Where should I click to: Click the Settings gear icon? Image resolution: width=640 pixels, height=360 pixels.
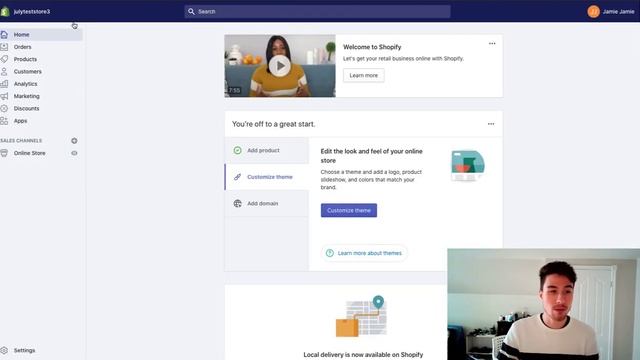click(x=4, y=350)
